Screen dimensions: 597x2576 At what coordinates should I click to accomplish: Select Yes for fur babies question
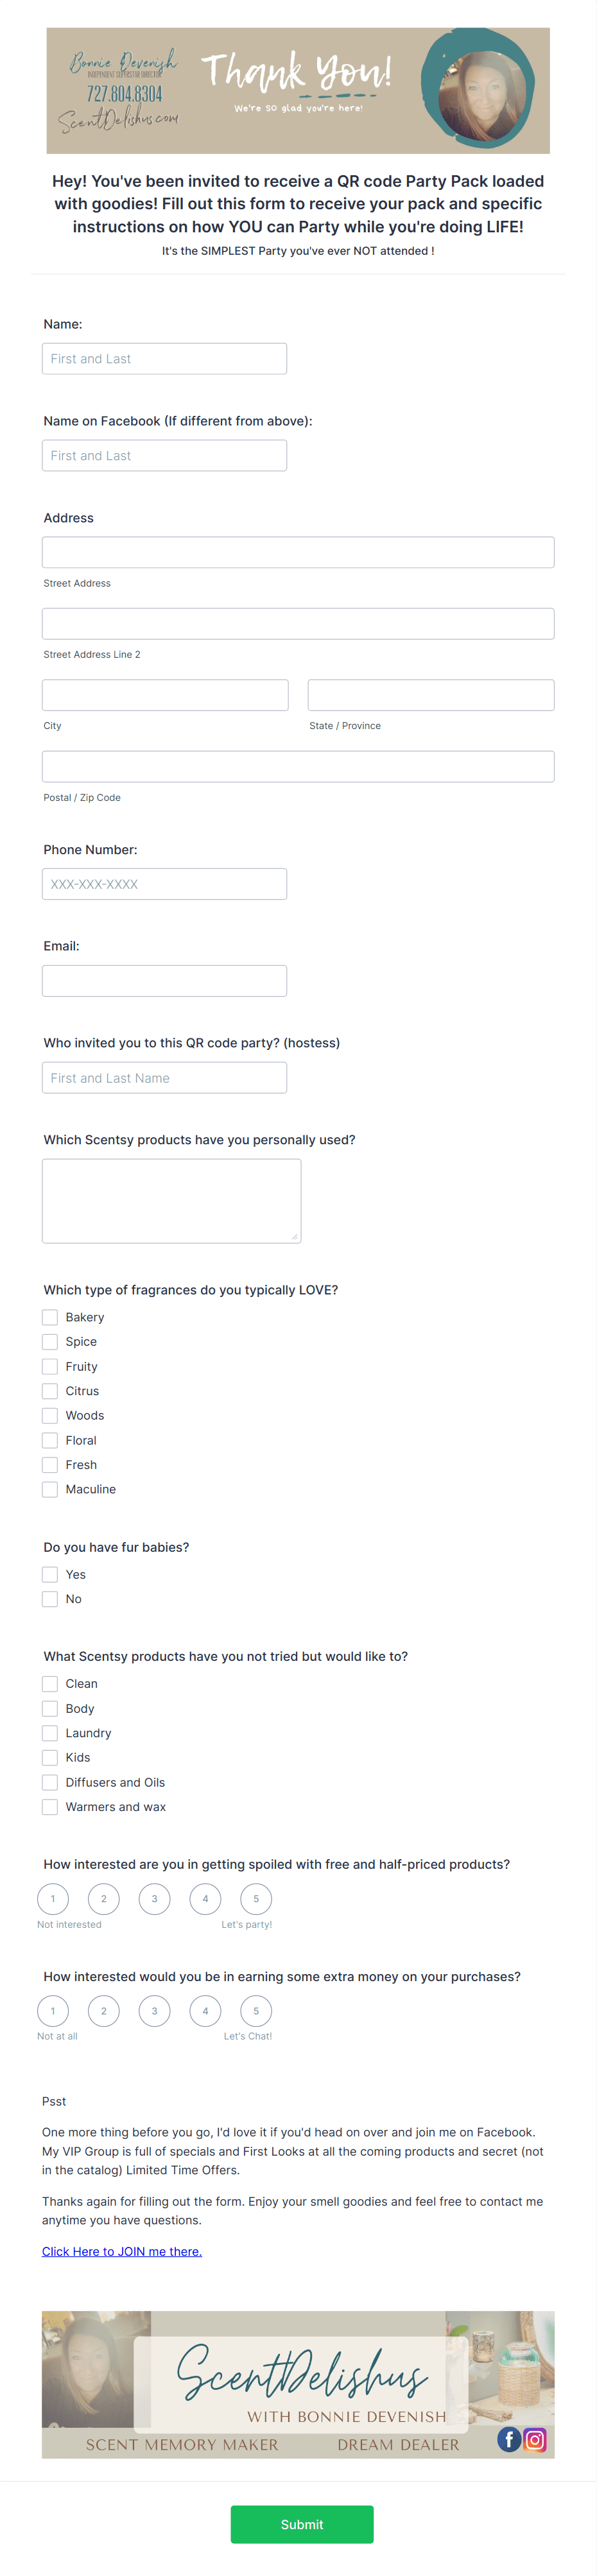click(49, 1574)
